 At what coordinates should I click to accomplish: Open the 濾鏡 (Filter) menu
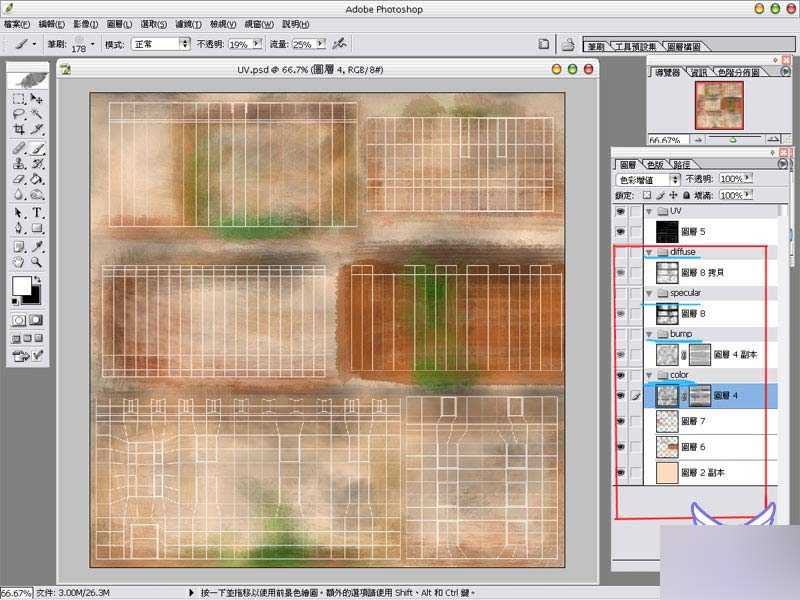click(188, 24)
